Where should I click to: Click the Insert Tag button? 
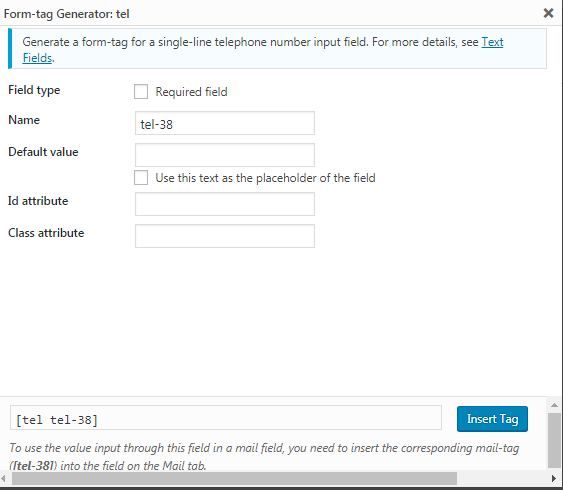492,419
